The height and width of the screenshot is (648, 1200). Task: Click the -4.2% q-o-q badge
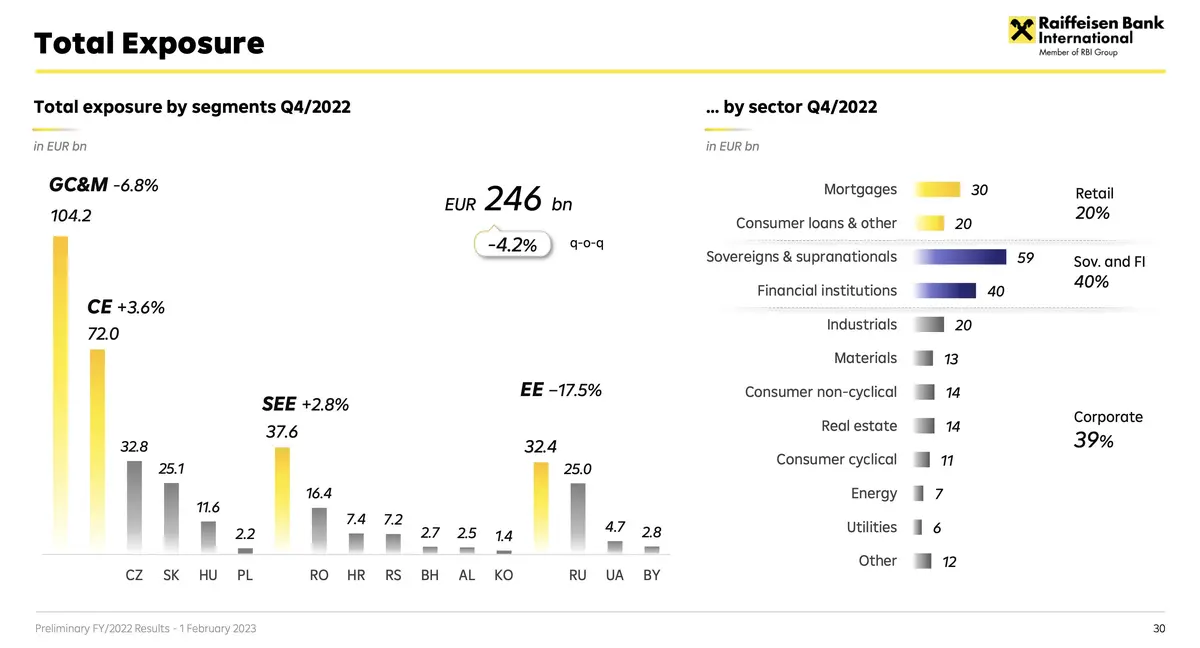[x=514, y=244]
